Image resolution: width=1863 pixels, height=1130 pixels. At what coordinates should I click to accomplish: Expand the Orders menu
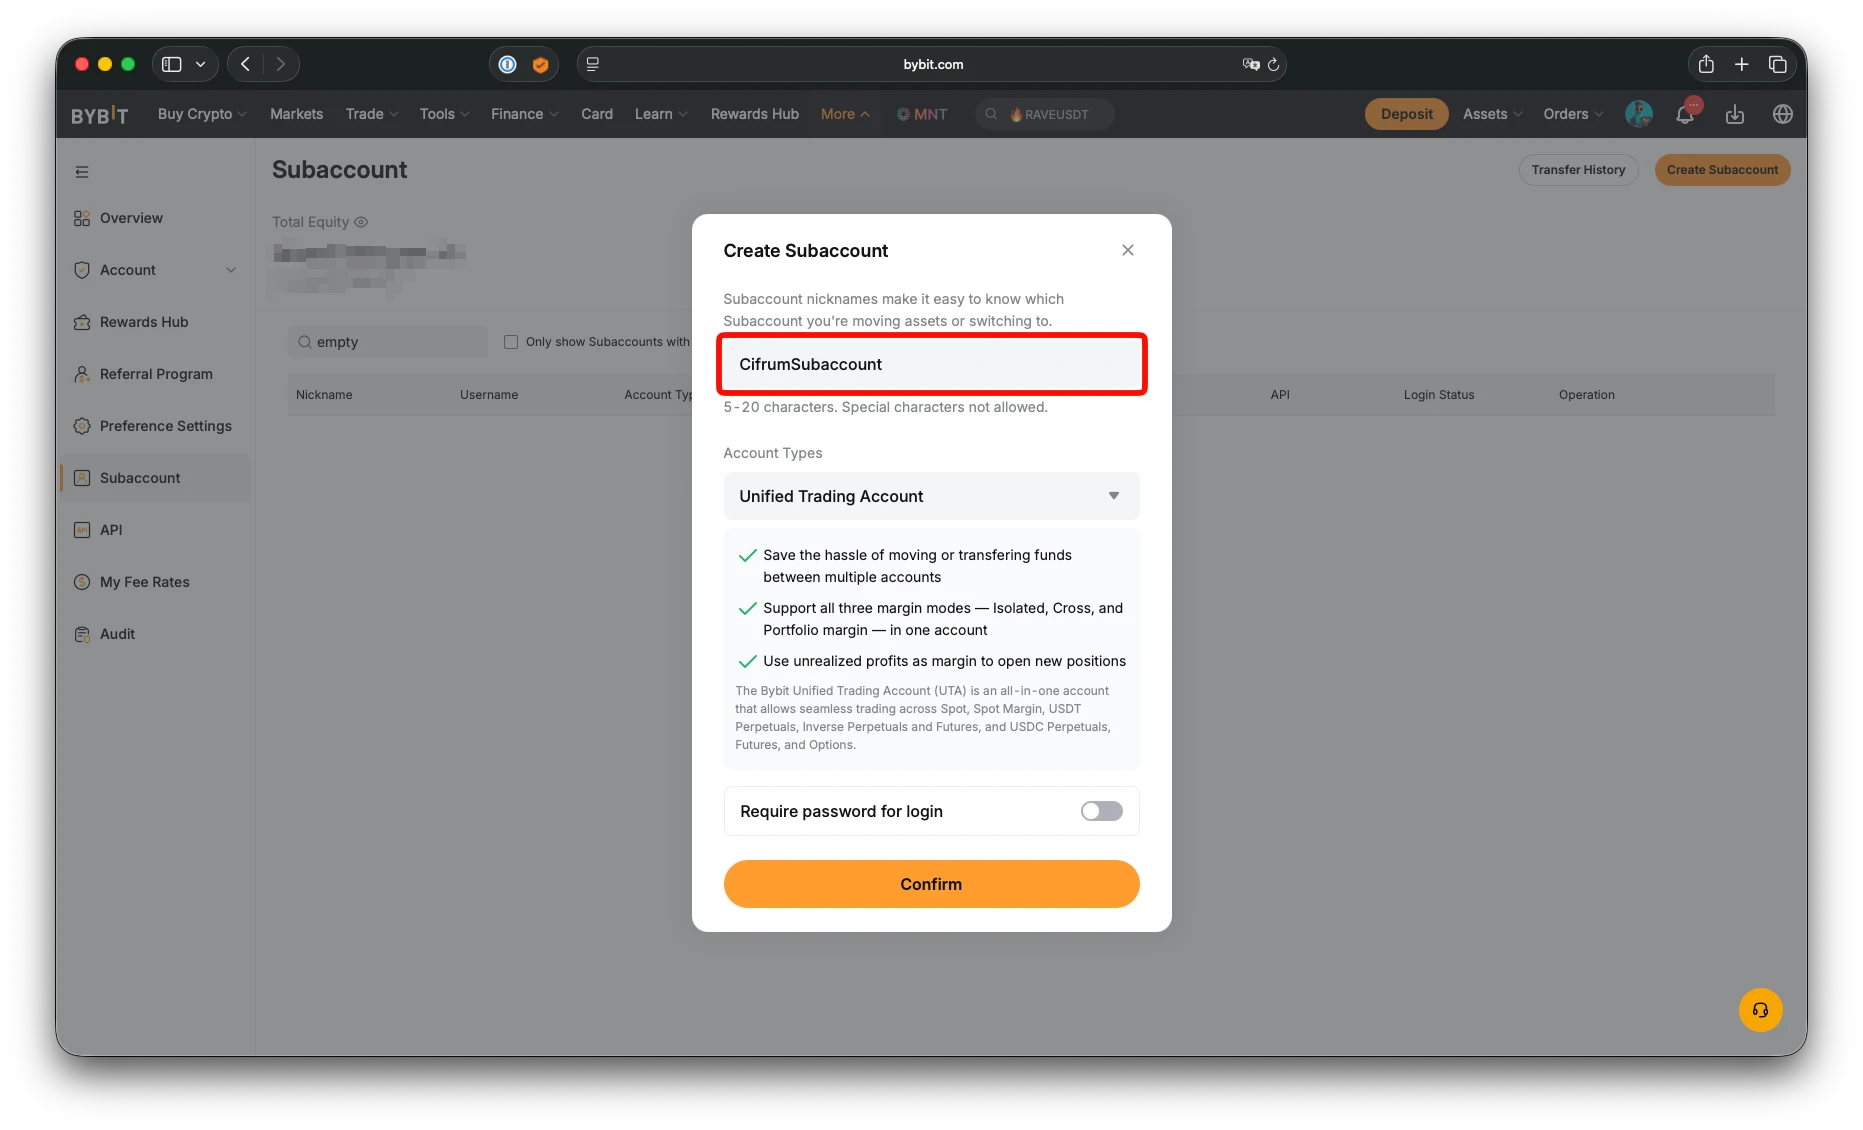point(1573,114)
